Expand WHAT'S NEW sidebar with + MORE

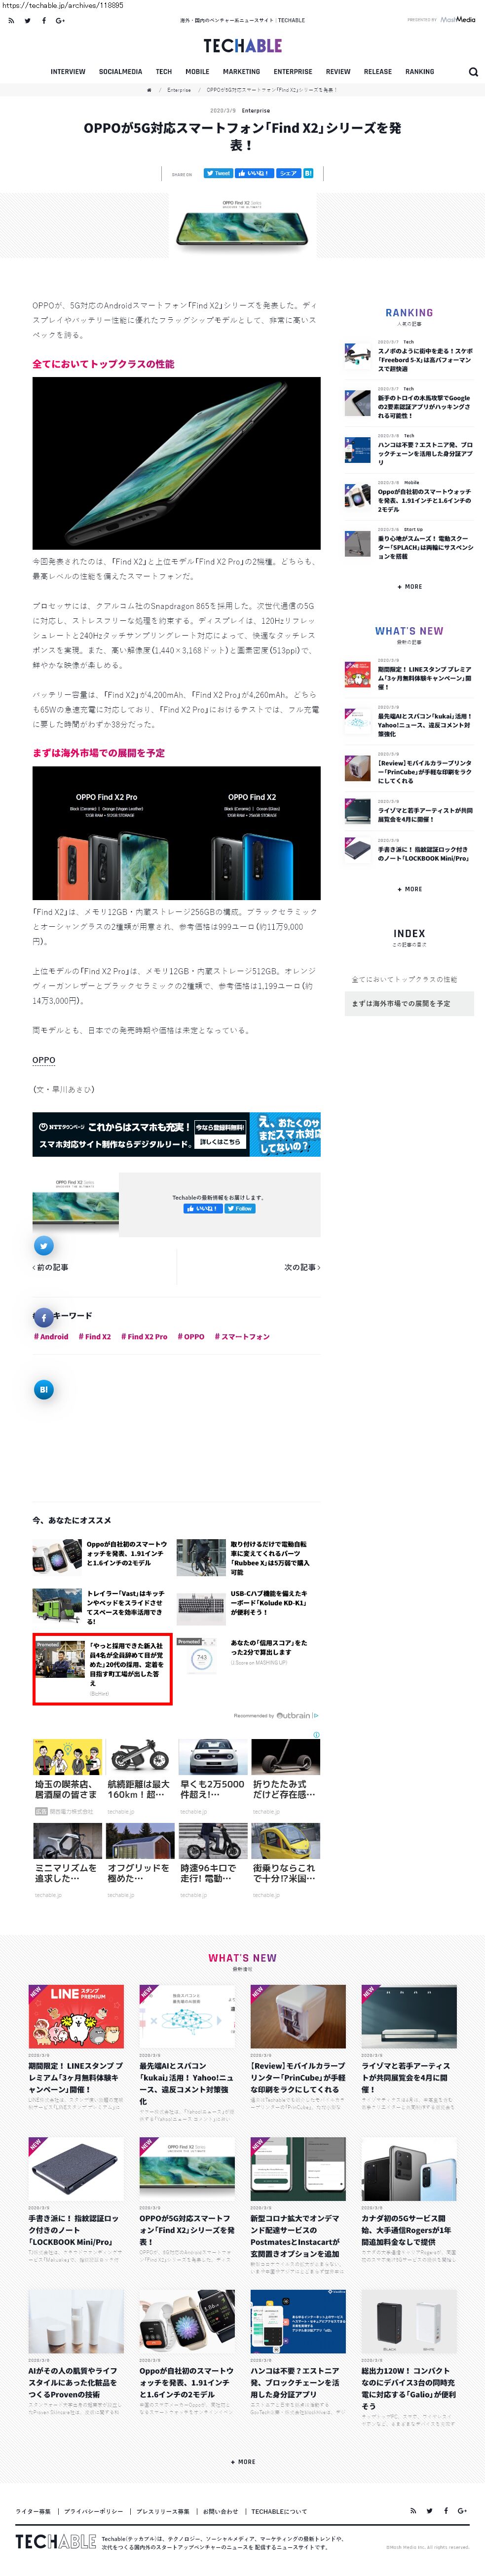[409, 889]
